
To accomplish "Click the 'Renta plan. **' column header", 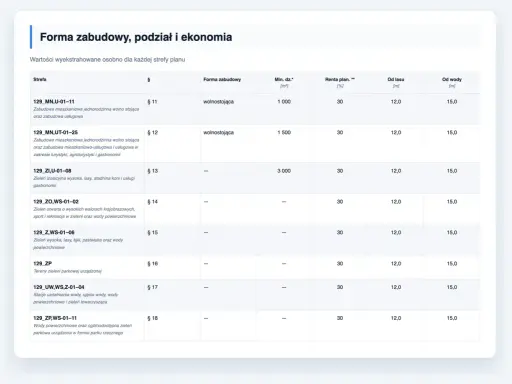I will 340,79.
